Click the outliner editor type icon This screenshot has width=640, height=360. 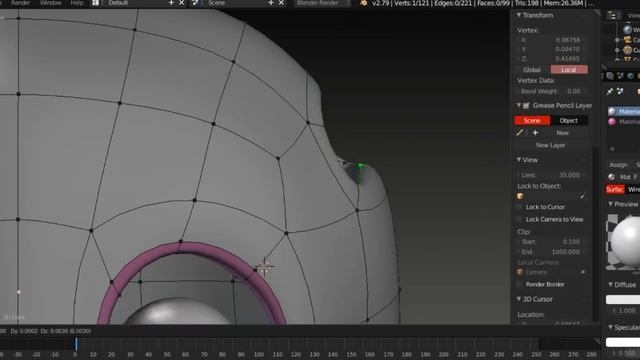pyautogui.click(x=612, y=16)
